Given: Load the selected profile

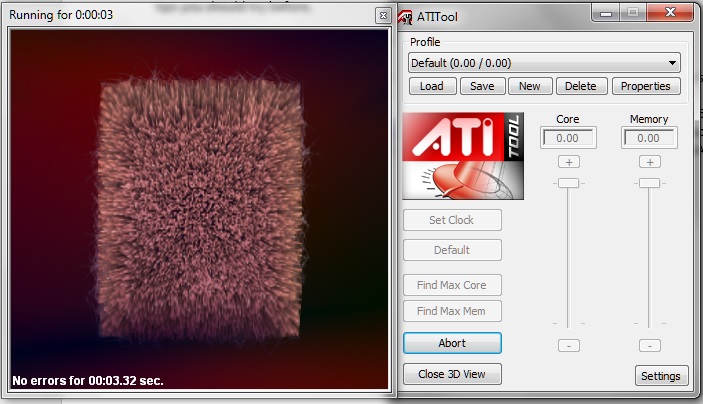Looking at the screenshot, I should click(x=432, y=86).
